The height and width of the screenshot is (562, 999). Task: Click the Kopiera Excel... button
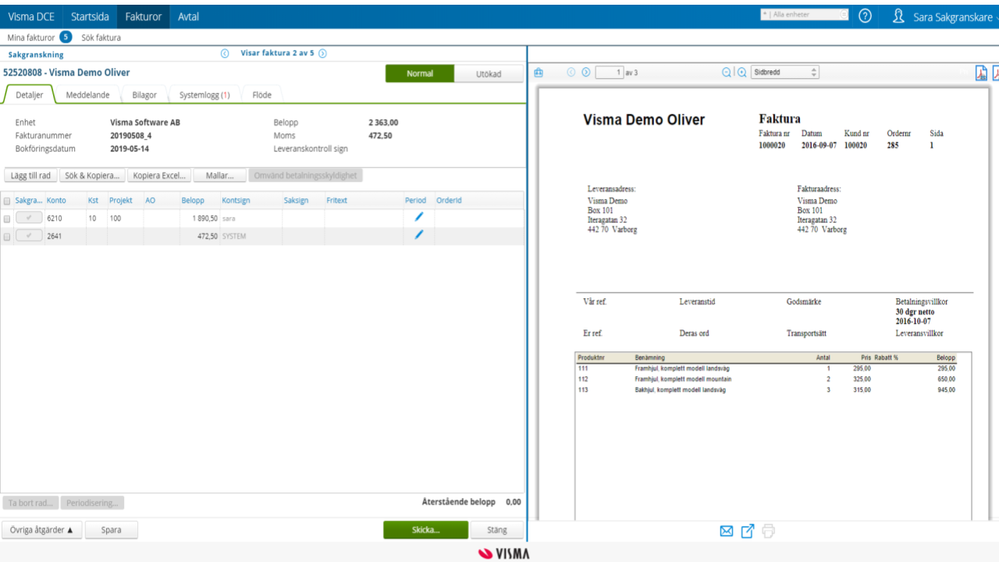(x=159, y=175)
